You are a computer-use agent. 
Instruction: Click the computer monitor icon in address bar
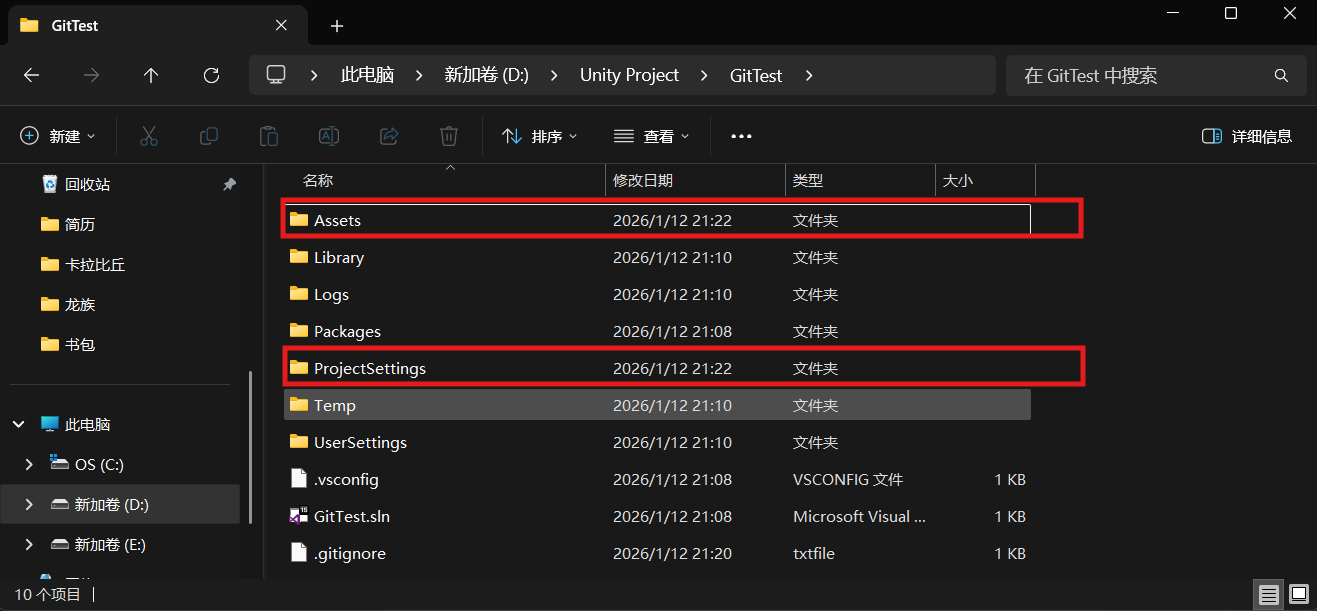coord(276,75)
